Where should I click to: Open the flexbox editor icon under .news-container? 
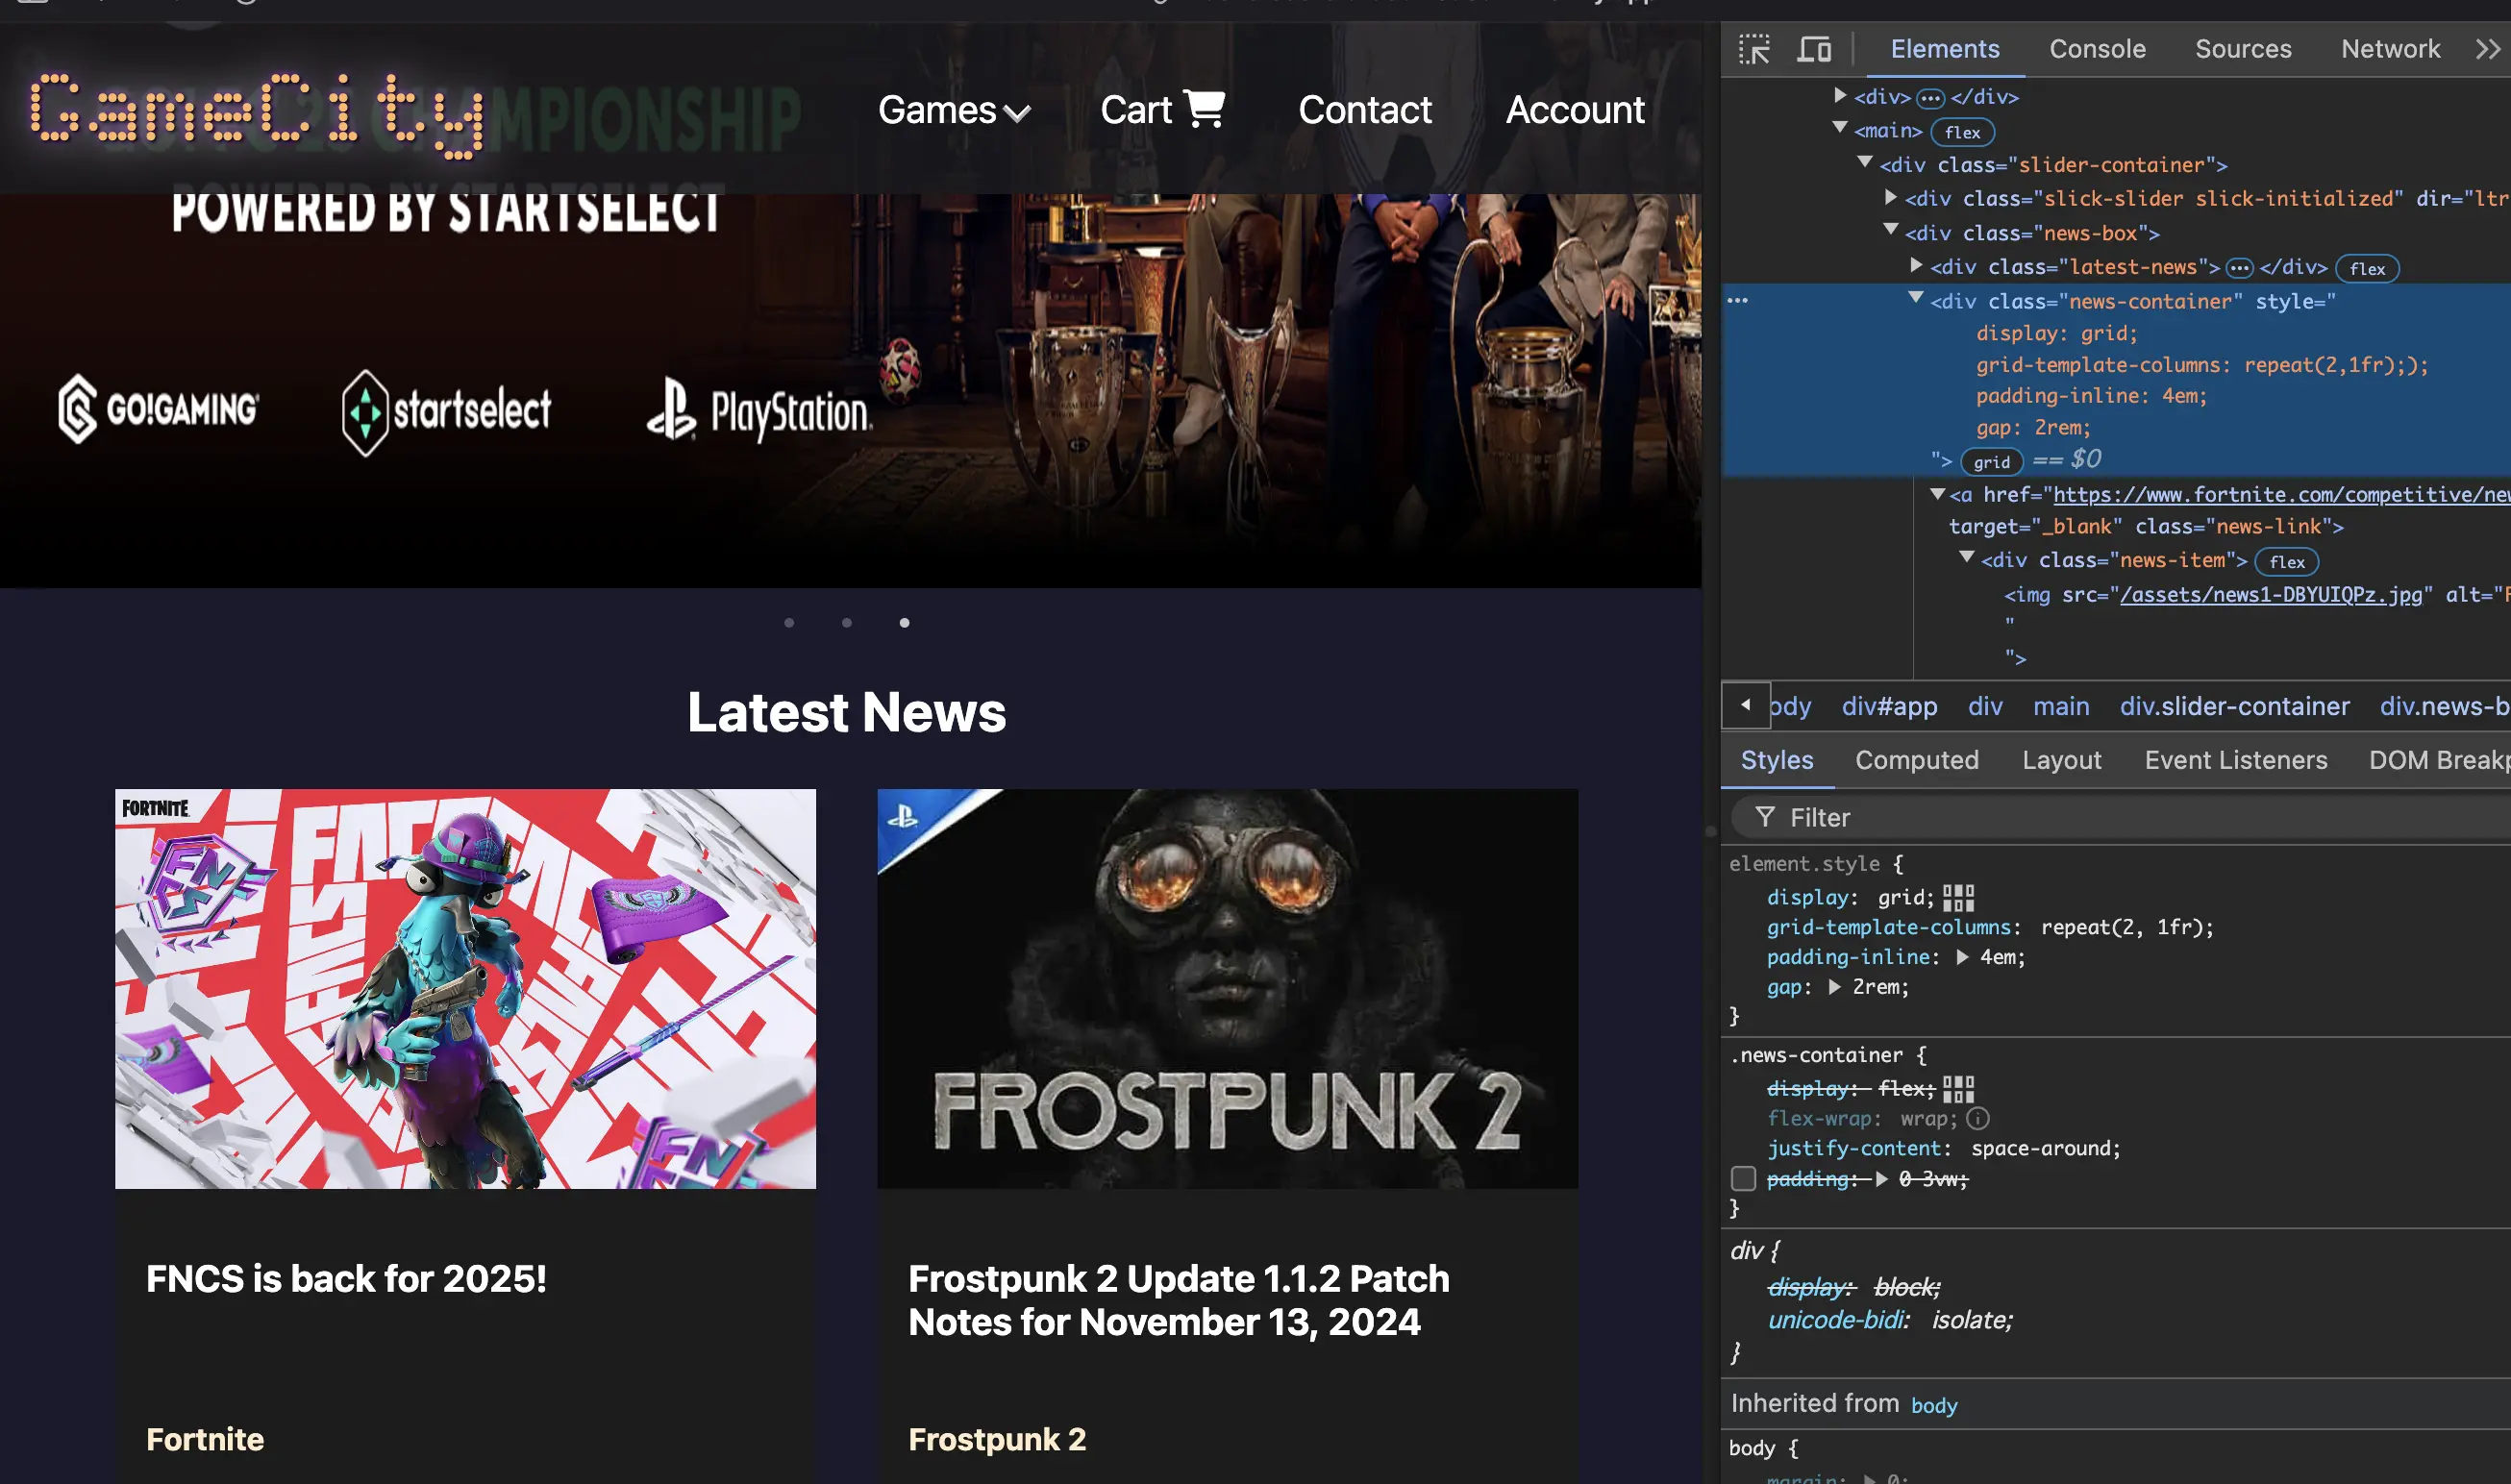(x=1958, y=1089)
